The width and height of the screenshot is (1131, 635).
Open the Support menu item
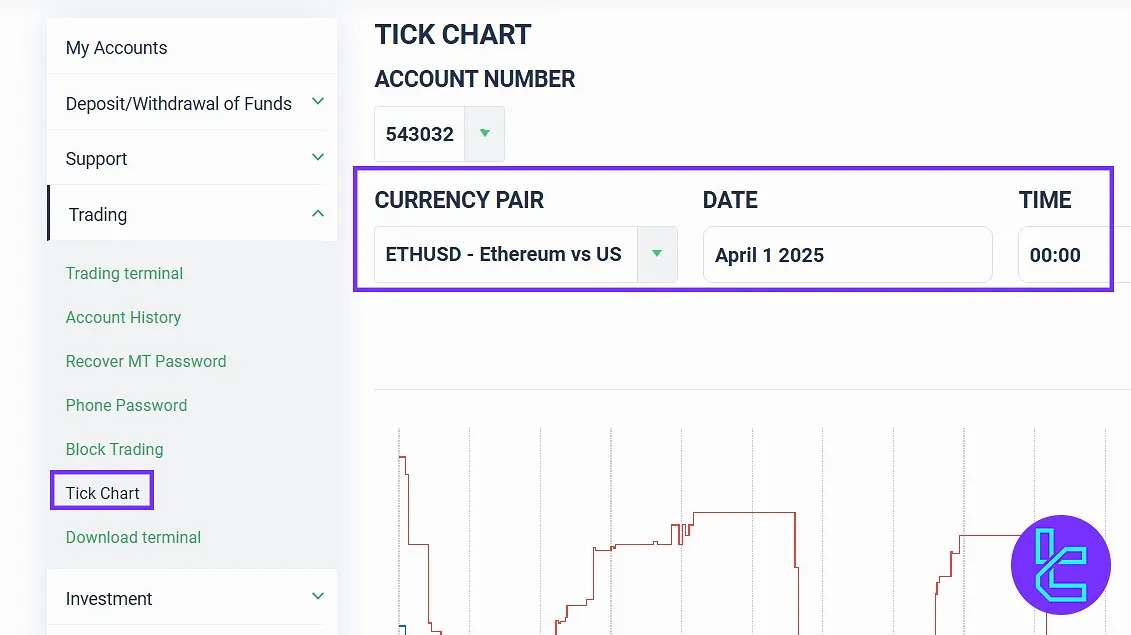[96, 159]
